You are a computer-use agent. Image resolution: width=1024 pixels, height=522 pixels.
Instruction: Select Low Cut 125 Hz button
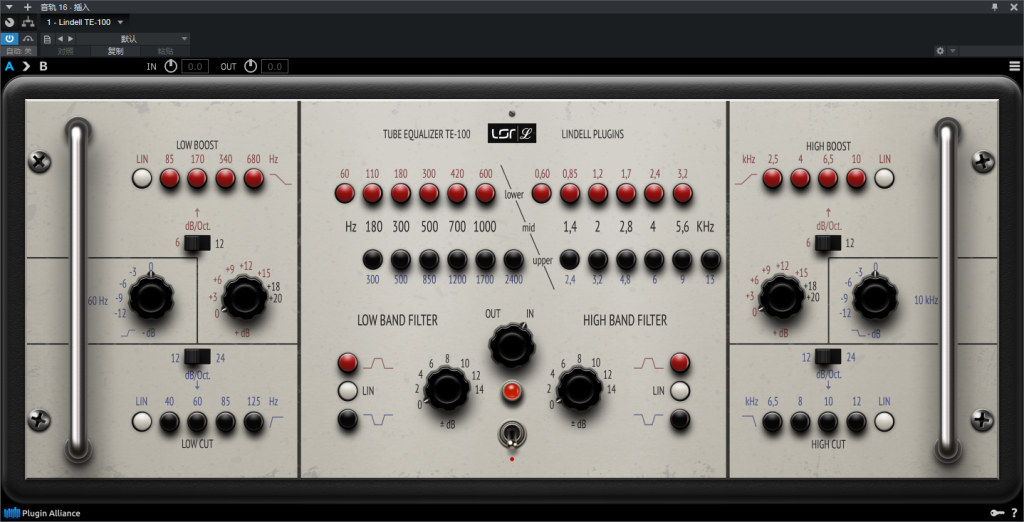[253, 421]
